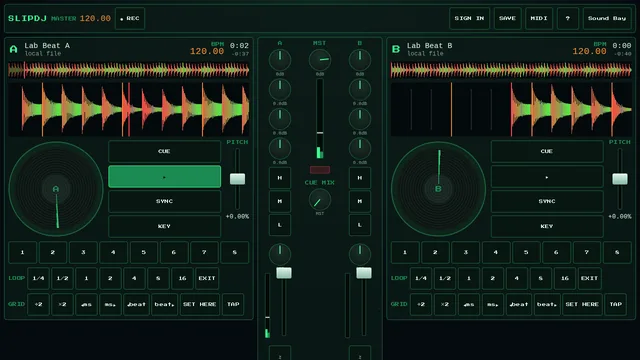Toggle play on deck A
Image resolution: width=640 pixels, height=360 pixels.
coord(164,177)
